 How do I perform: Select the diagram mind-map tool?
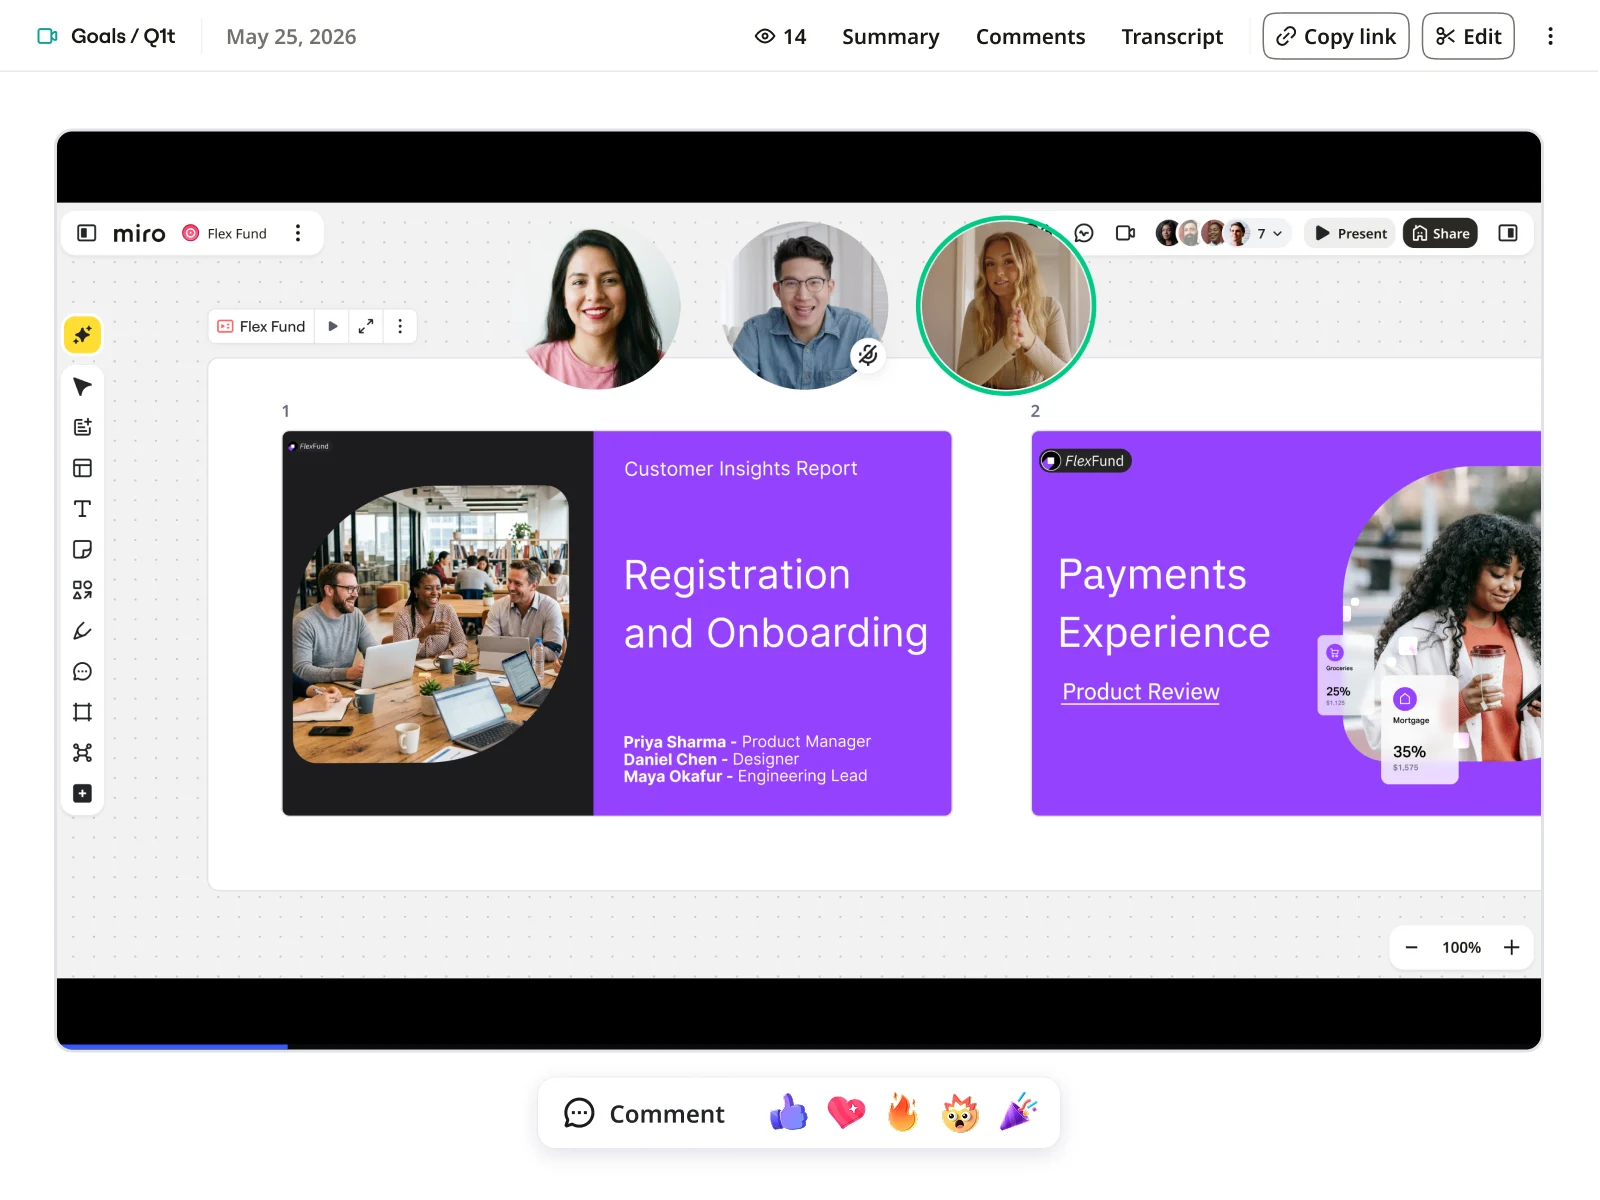click(83, 753)
